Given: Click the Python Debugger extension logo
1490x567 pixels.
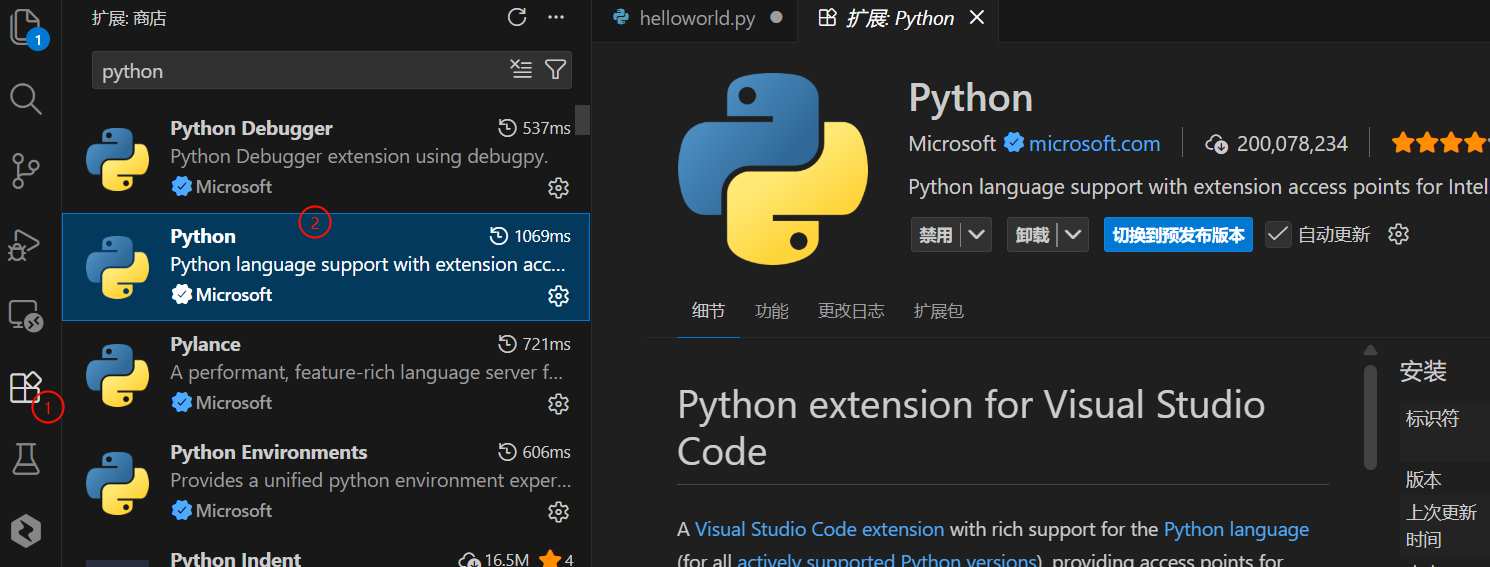Looking at the screenshot, I should coord(118,159).
